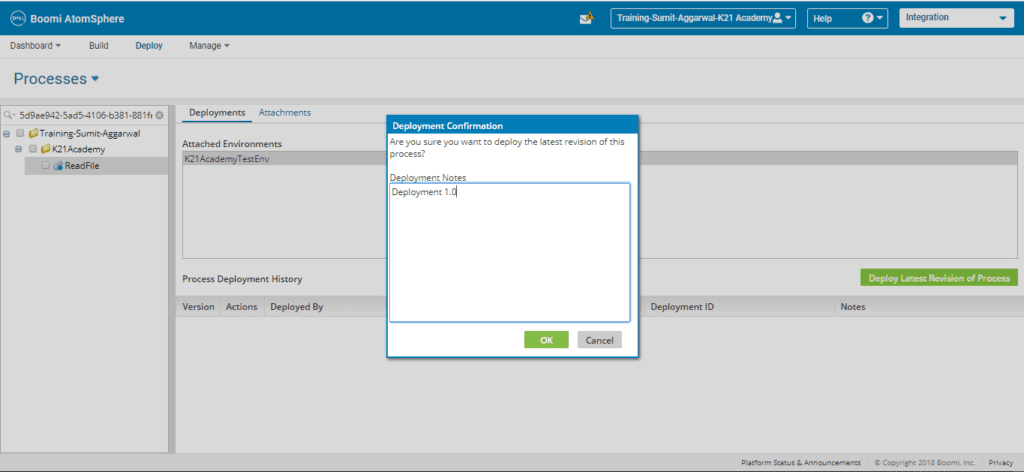Open the Privacy link in footer

pos(1000,462)
